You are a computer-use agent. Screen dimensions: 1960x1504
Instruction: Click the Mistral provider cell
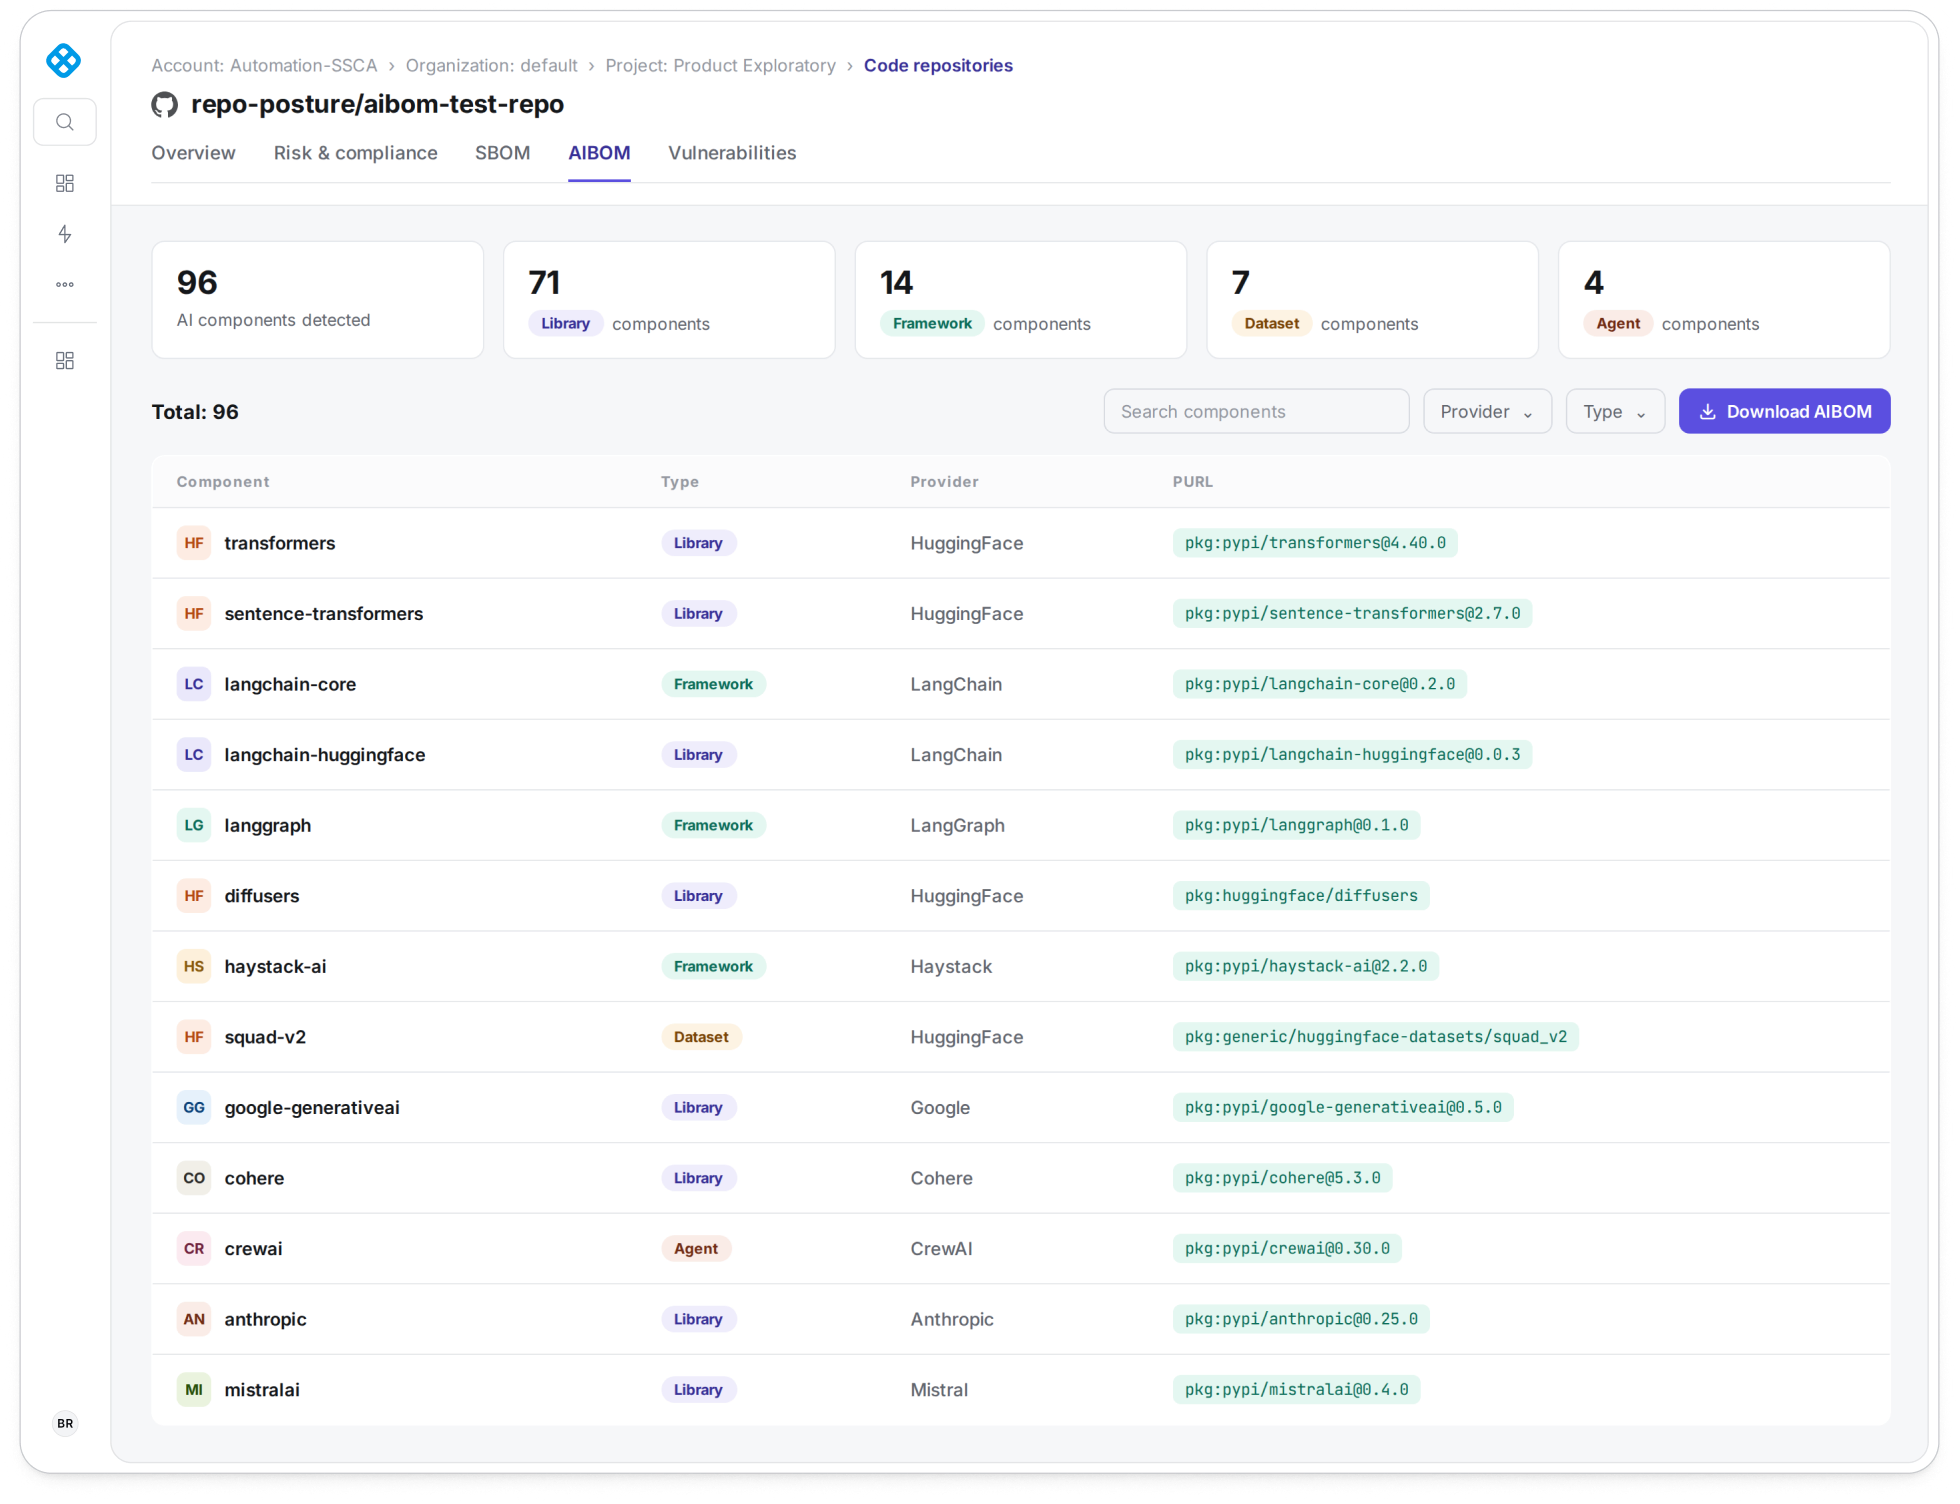939,1390
